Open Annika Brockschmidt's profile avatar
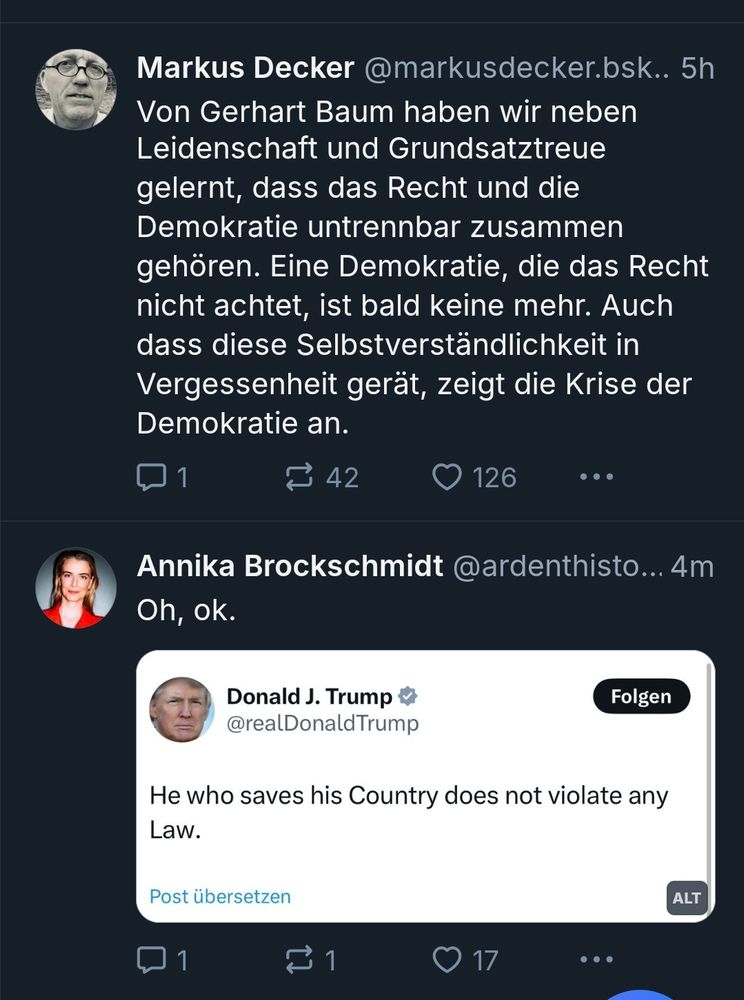This screenshot has height=1000, width=744. point(76,588)
